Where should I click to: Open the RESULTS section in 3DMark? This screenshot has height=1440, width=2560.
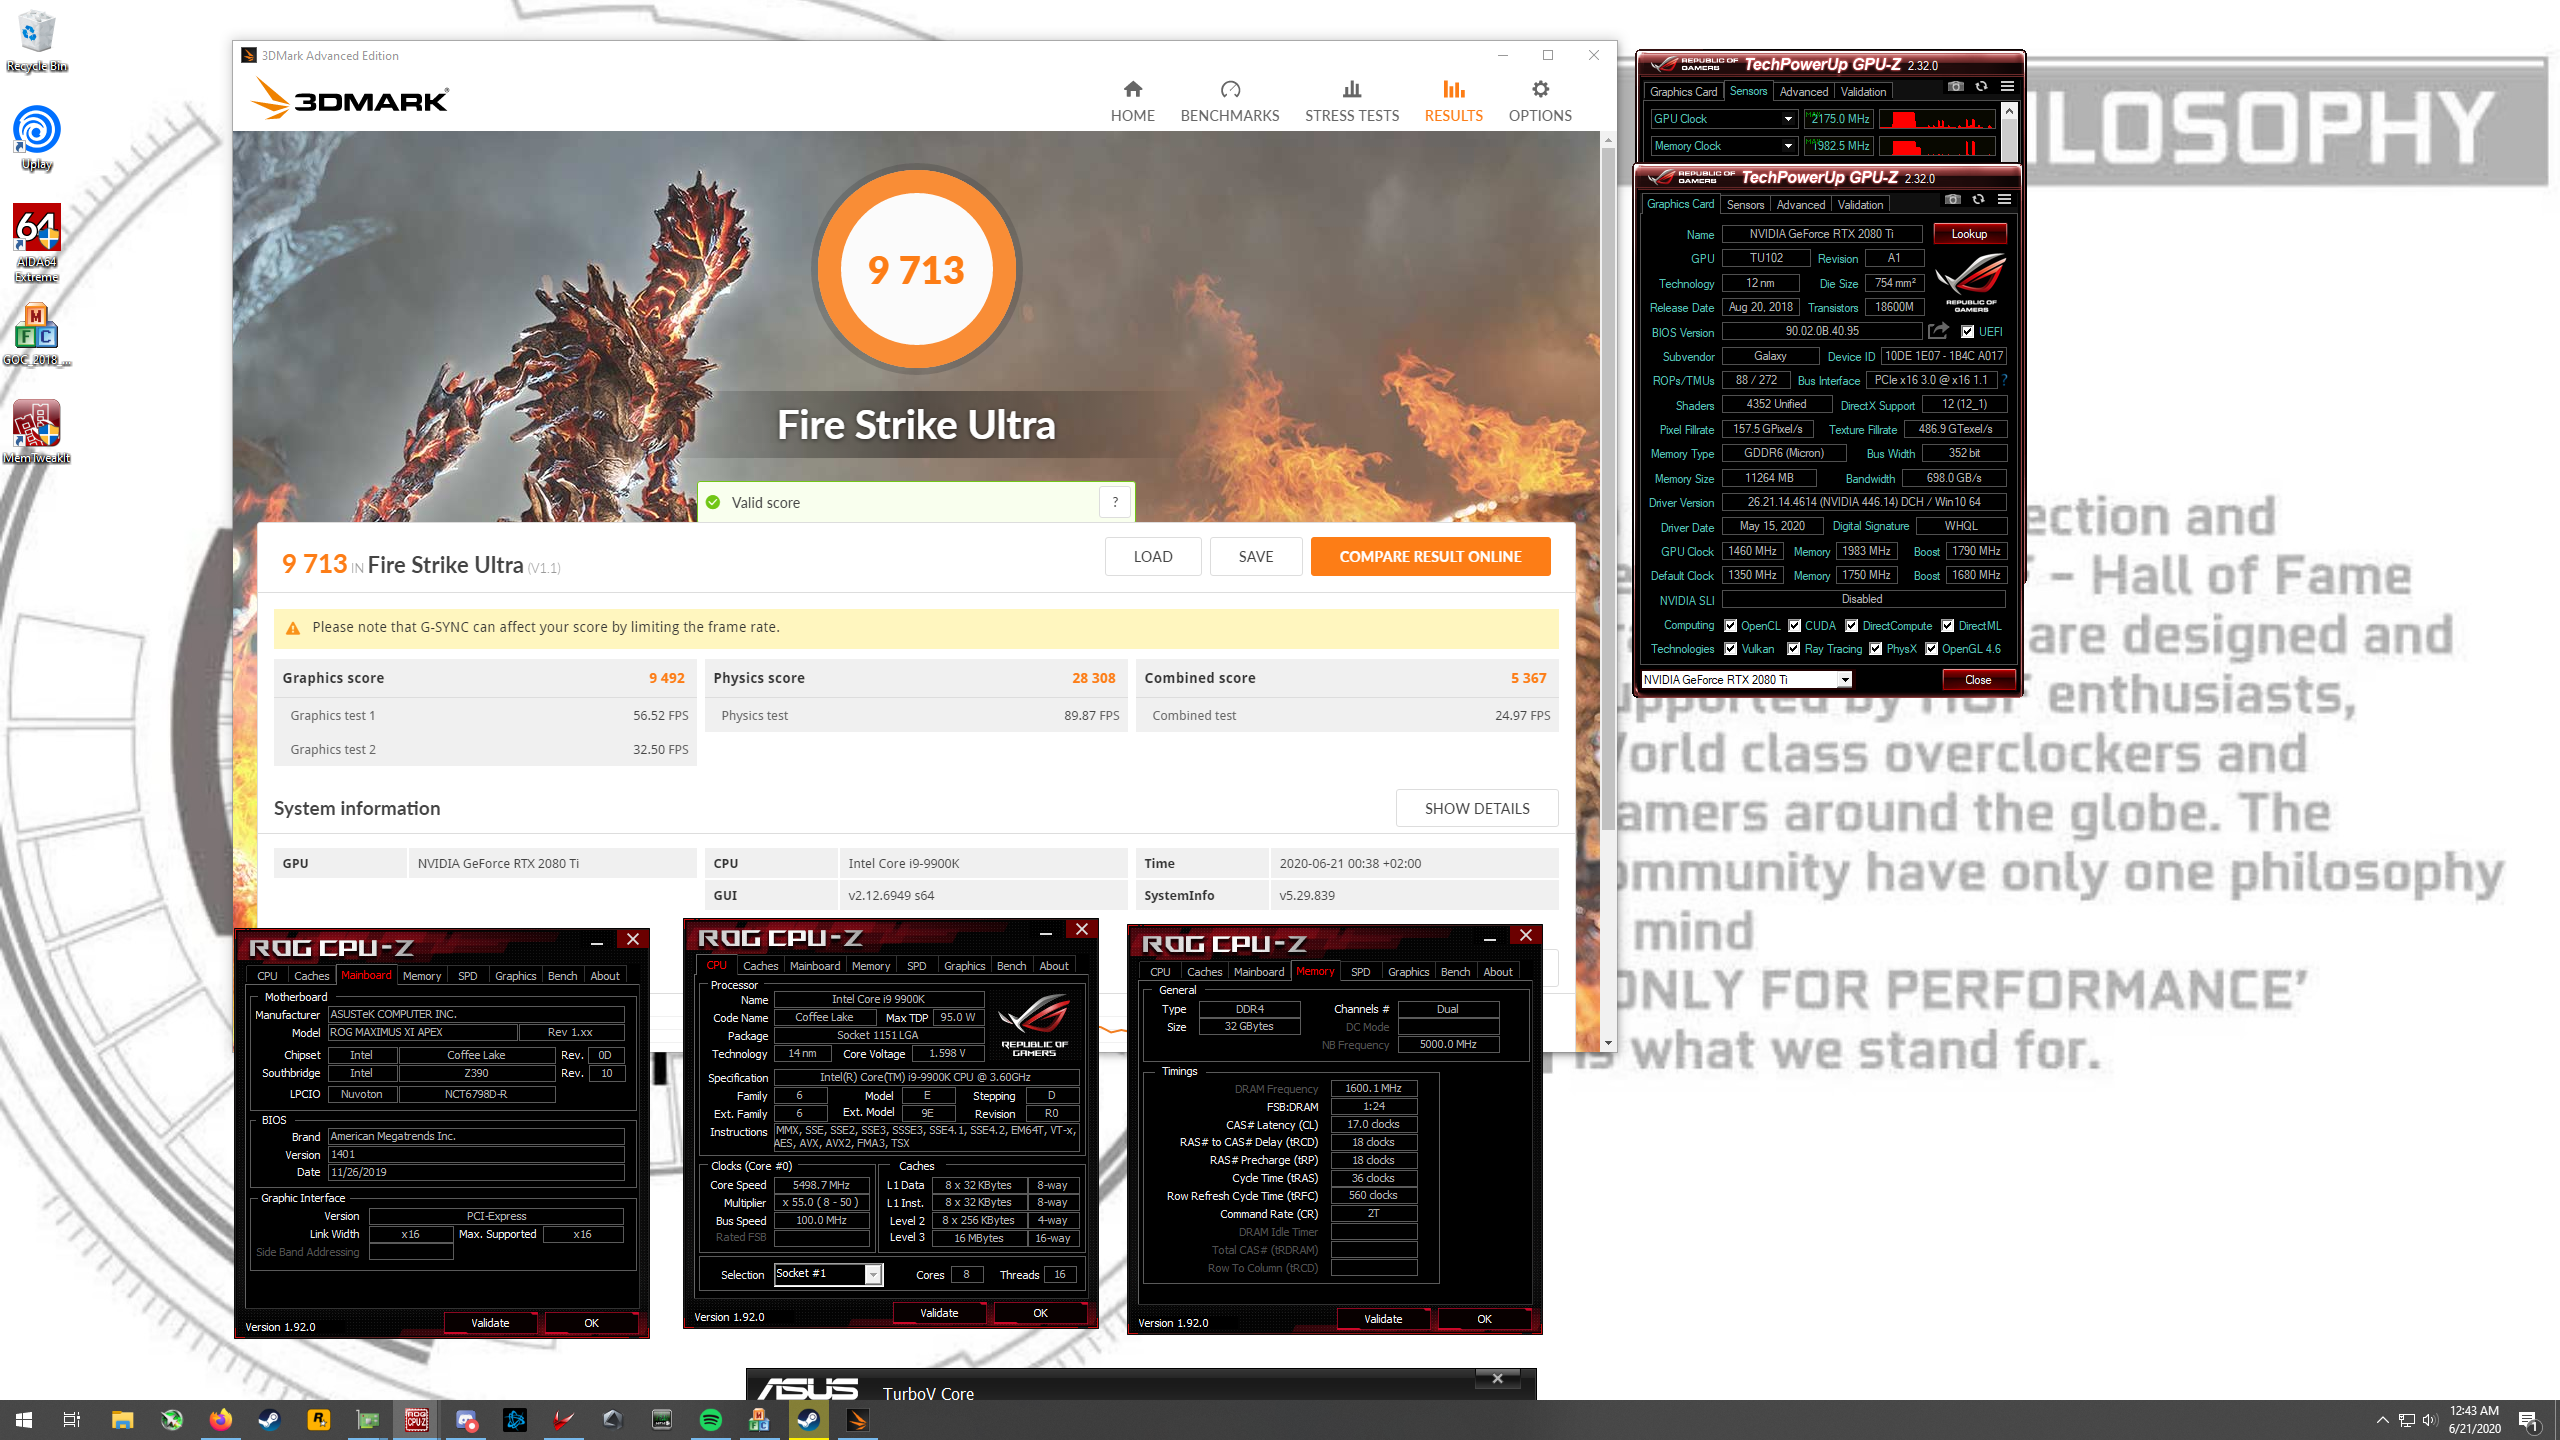[1453, 102]
